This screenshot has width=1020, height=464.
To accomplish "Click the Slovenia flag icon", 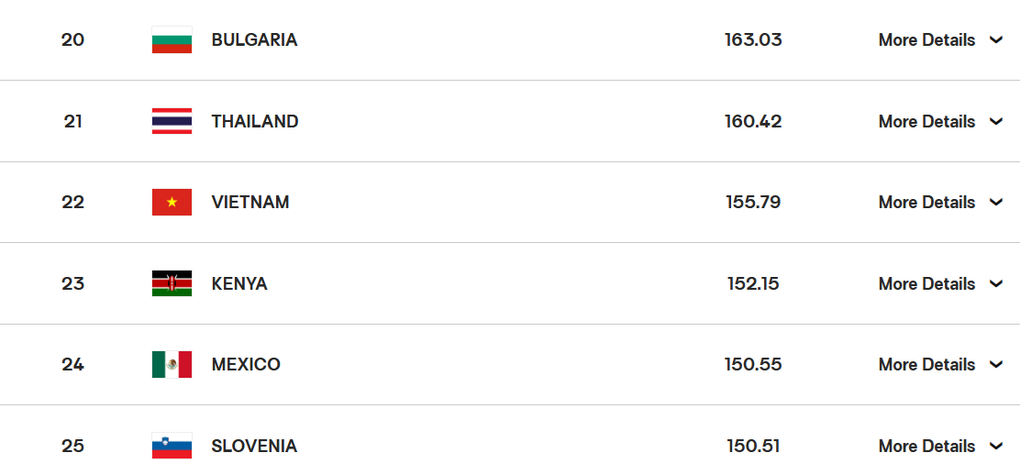I will [x=172, y=446].
